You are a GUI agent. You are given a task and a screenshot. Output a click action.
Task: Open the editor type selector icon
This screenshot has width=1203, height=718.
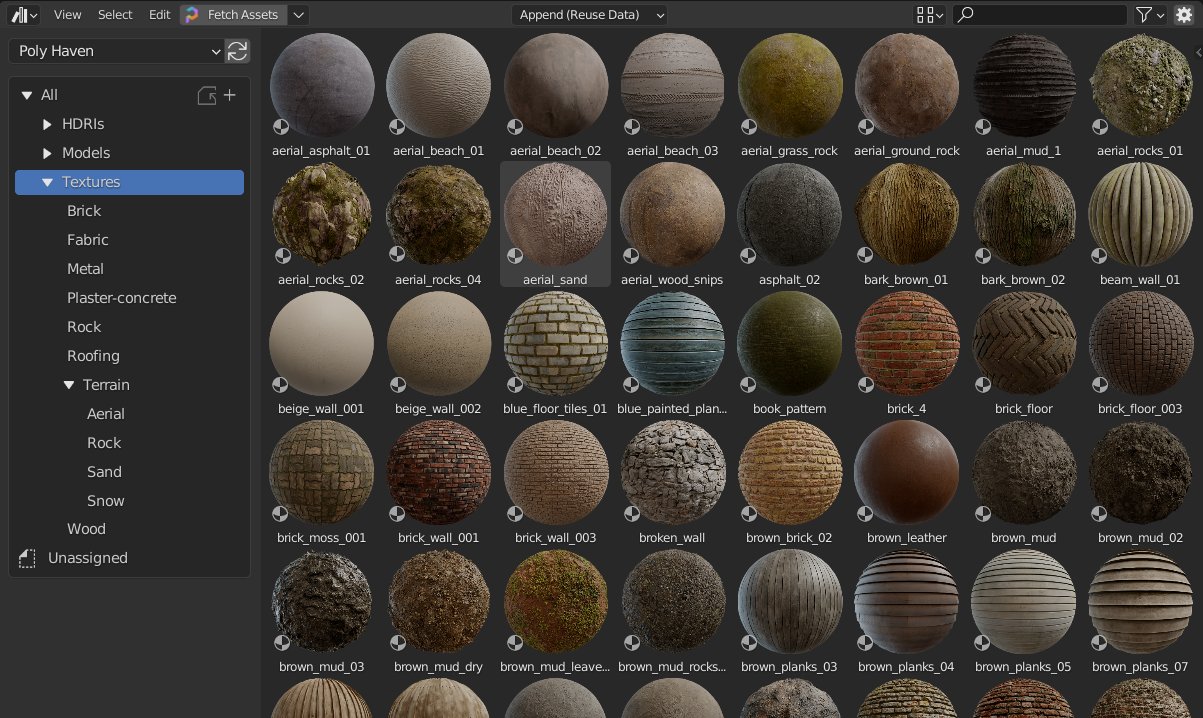[x=24, y=15]
